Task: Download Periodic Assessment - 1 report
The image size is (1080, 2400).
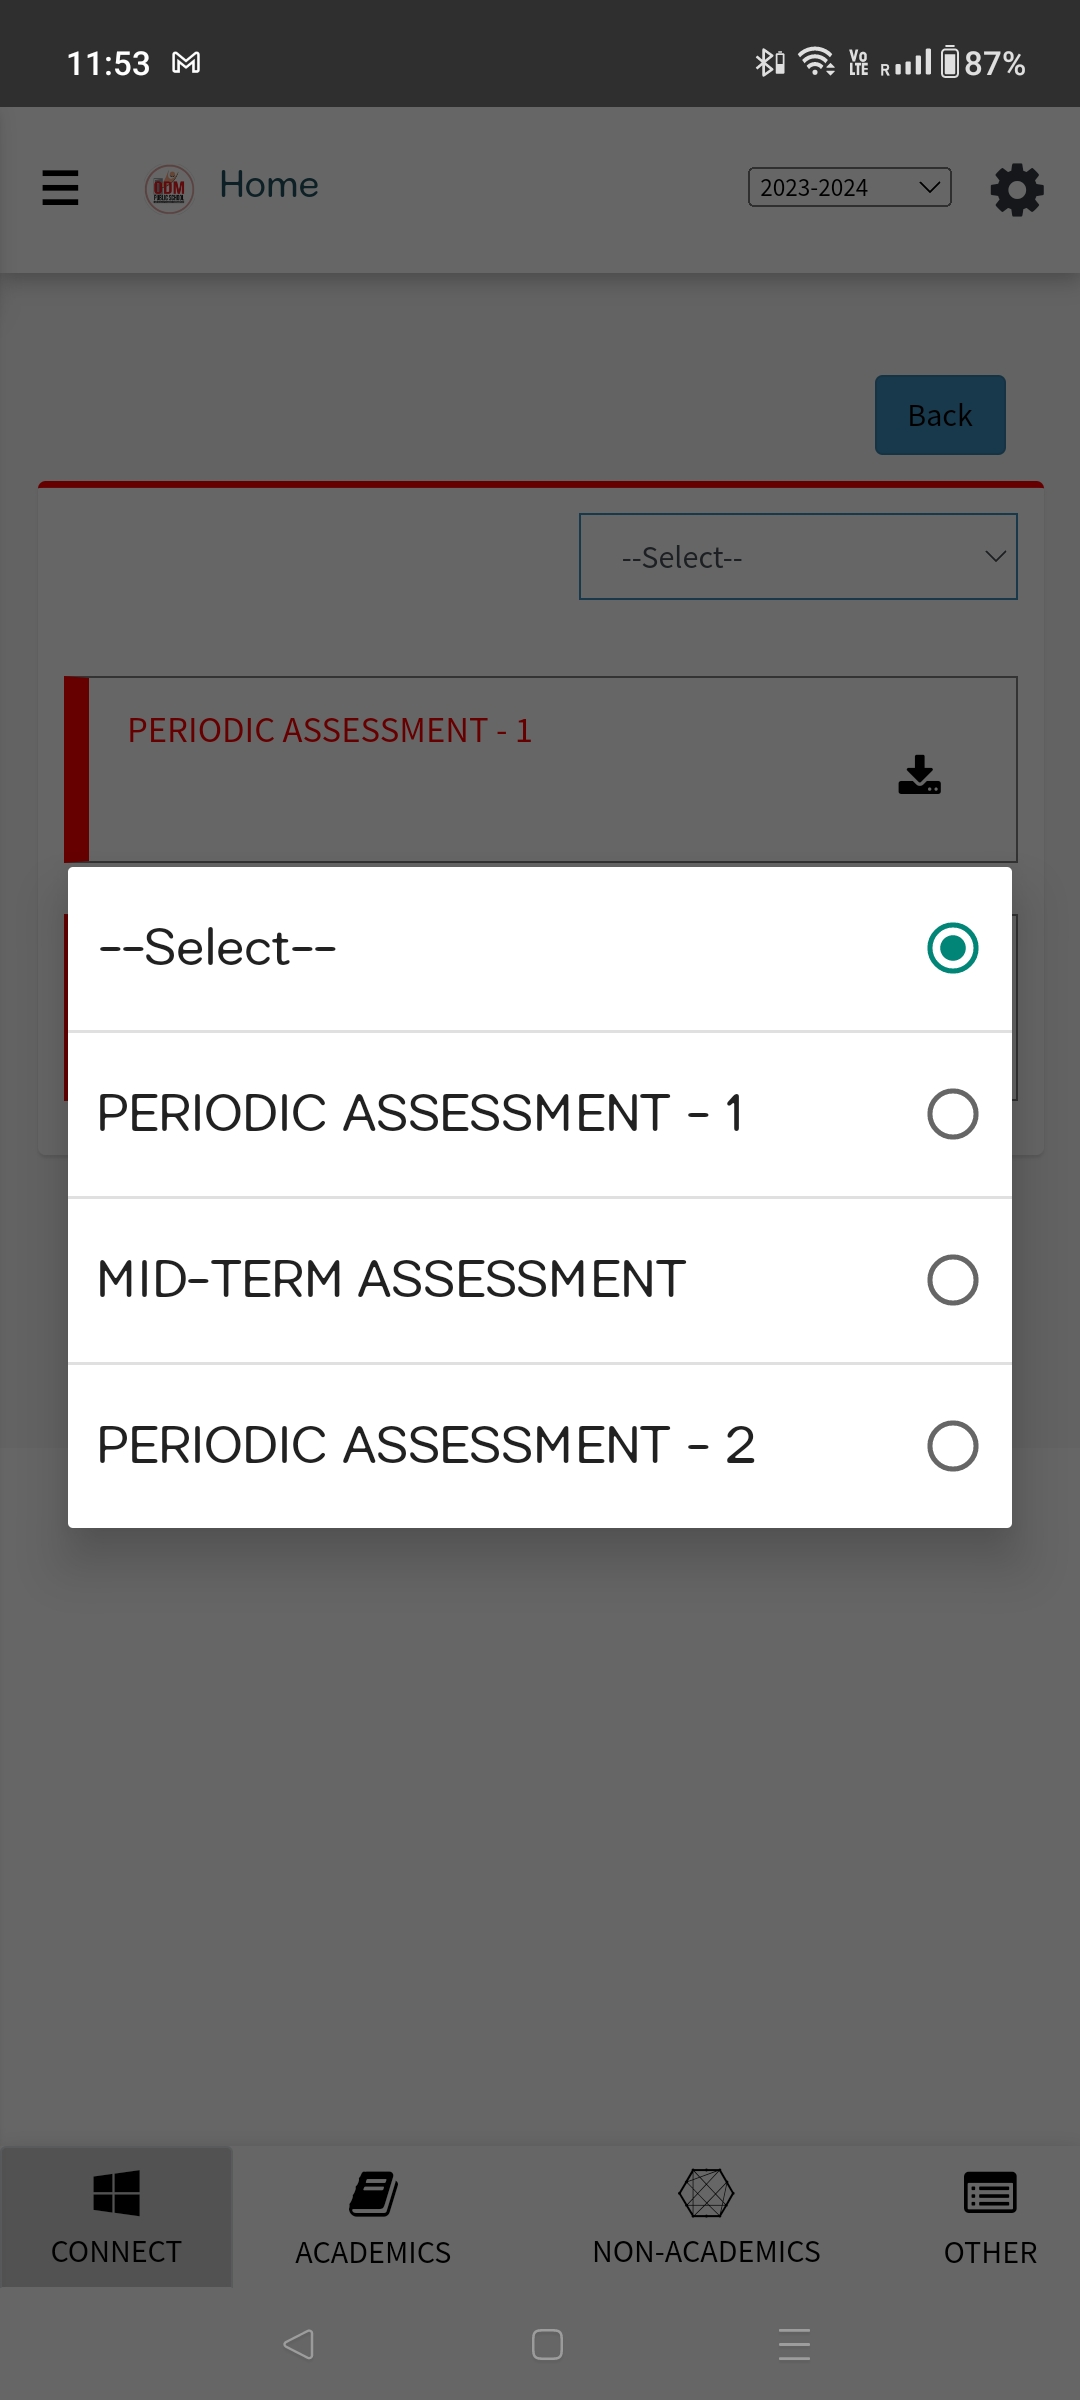Action: pyautogui.click(x=919, y=775)
